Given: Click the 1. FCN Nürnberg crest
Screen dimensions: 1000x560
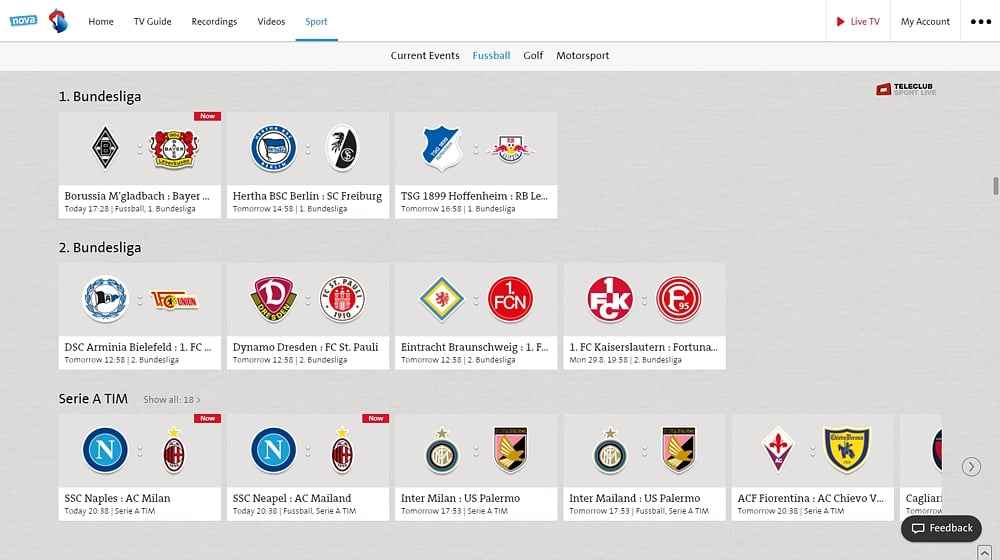Looking at the screenshot, I should tap(510, 298).
